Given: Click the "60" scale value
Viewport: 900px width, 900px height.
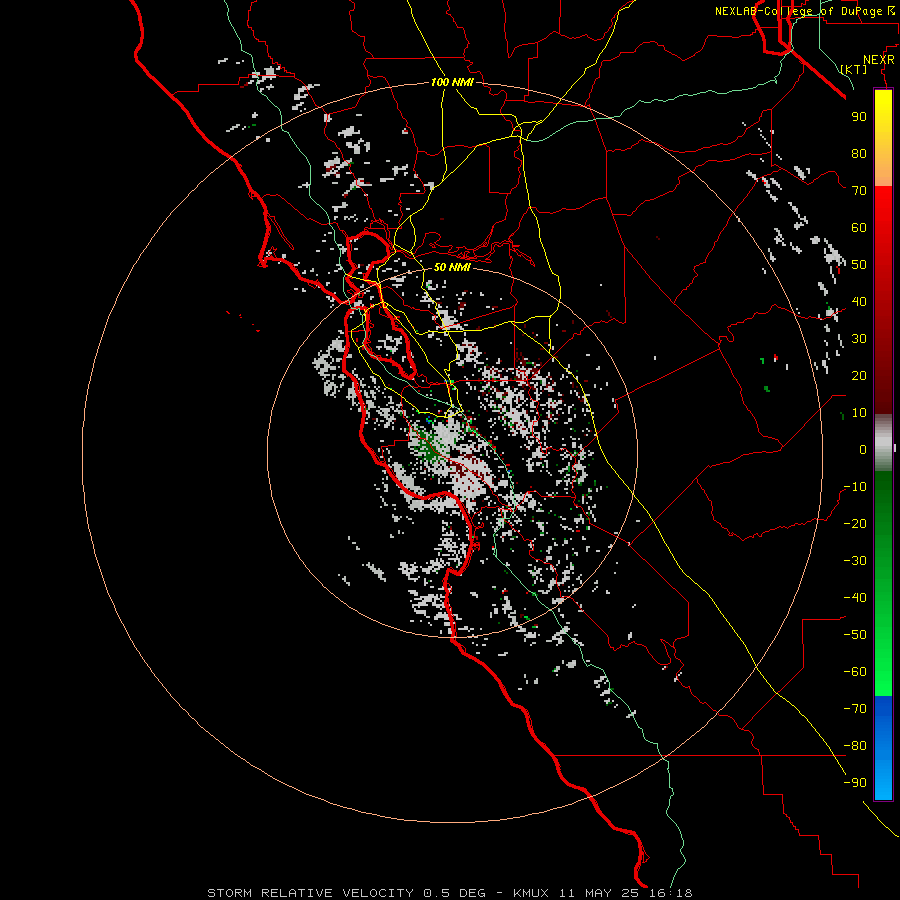Looking at the screenshot, I should 859,227.
